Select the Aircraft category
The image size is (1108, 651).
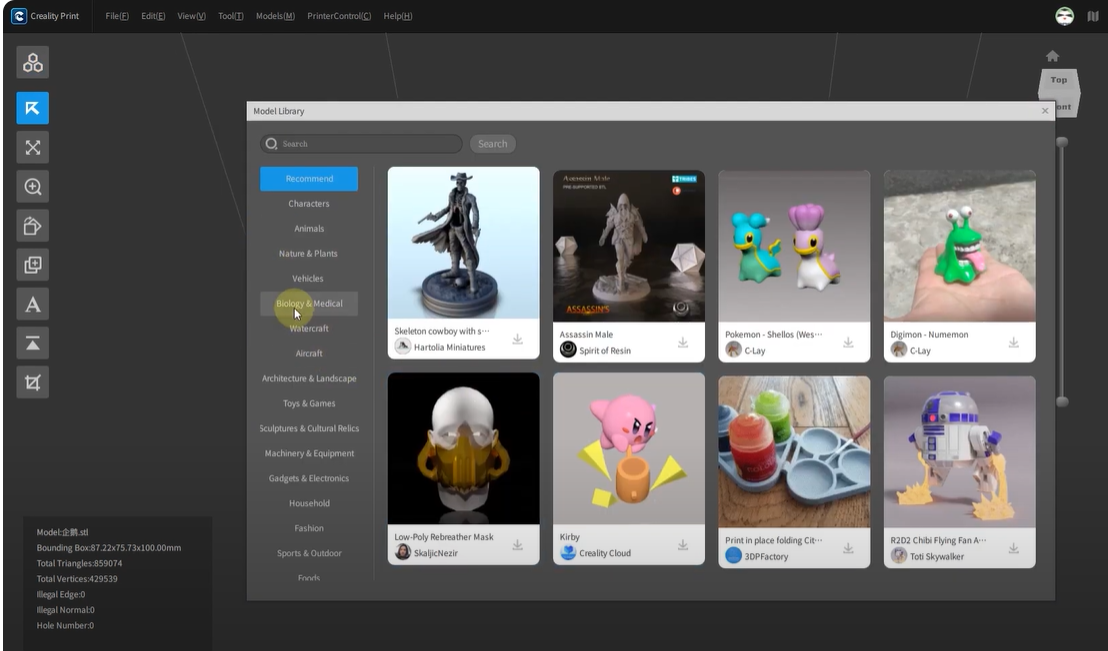pyautogui.click(x=309, y=353)
